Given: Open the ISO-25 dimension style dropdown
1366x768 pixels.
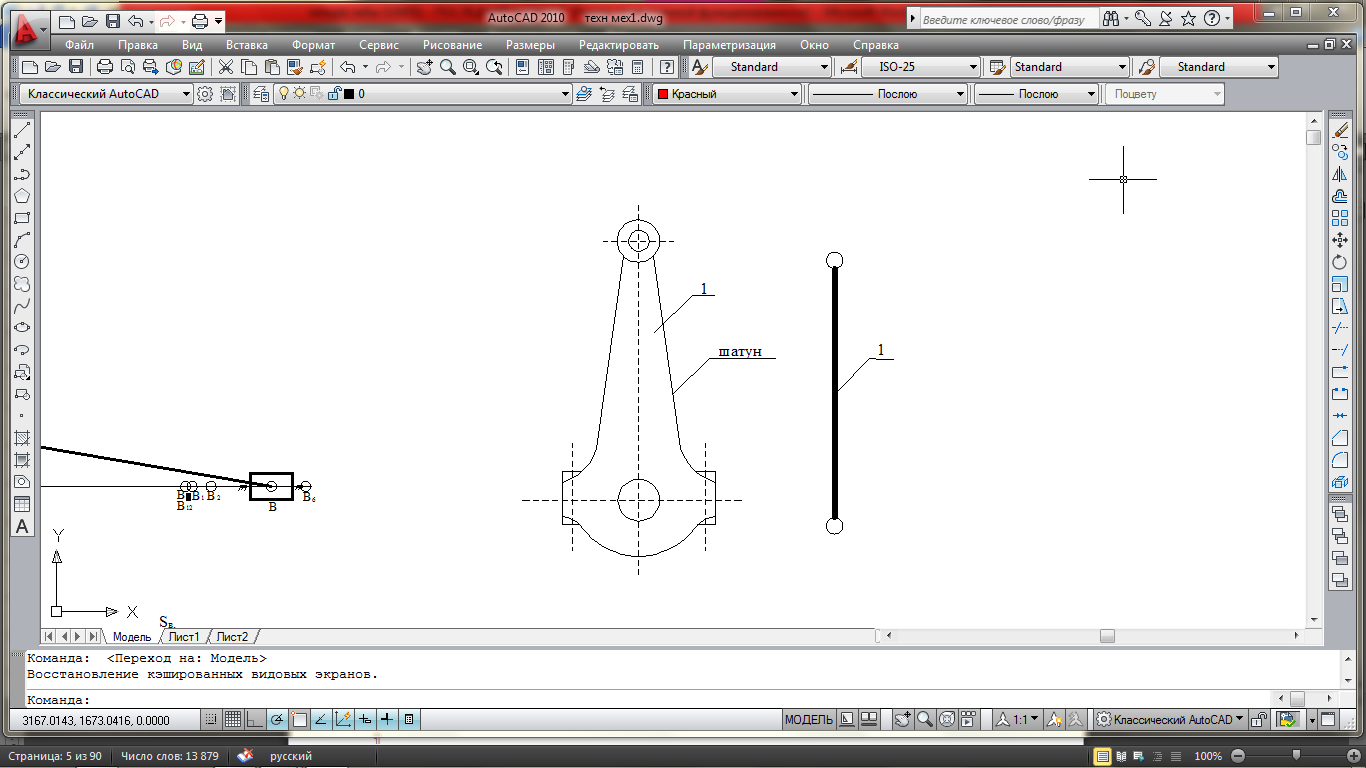Looking at the screenshot, I should point(920,67).
